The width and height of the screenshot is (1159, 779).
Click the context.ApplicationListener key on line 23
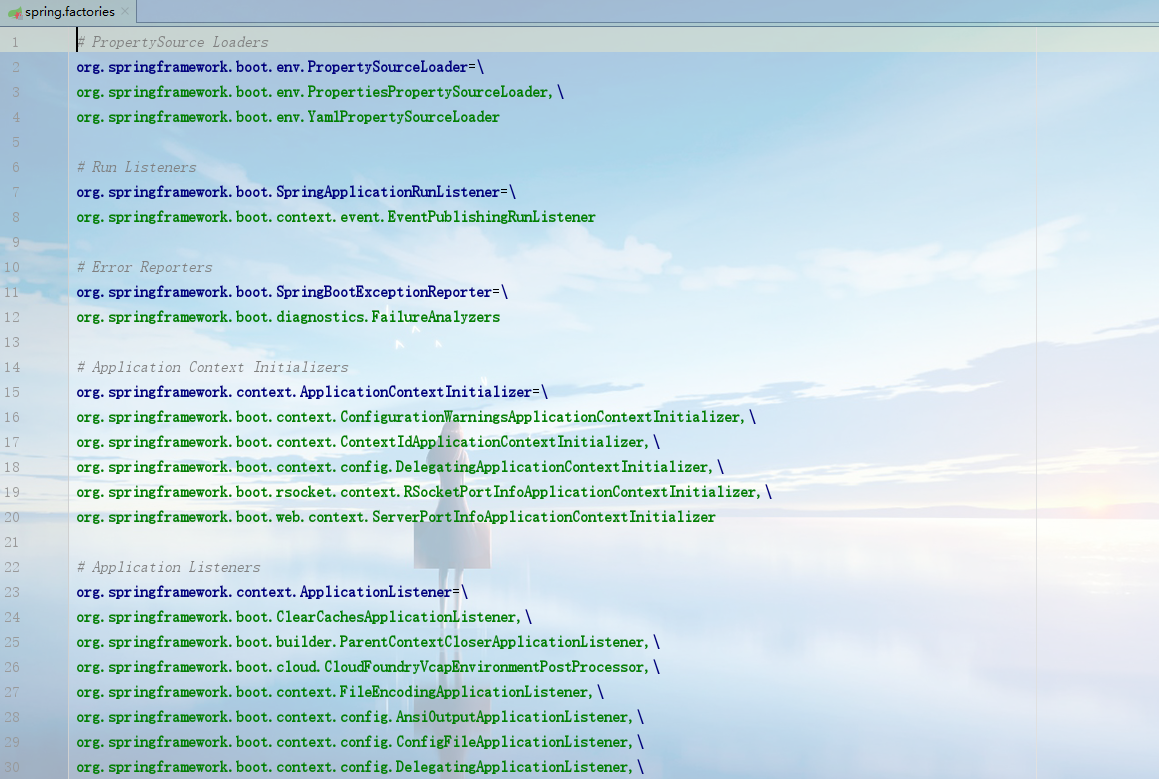pos(272,592)
